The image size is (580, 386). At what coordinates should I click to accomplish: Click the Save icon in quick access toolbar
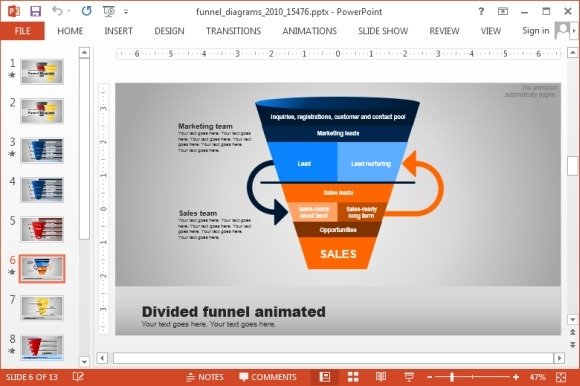pyautogui.click(x=36, y=11)
